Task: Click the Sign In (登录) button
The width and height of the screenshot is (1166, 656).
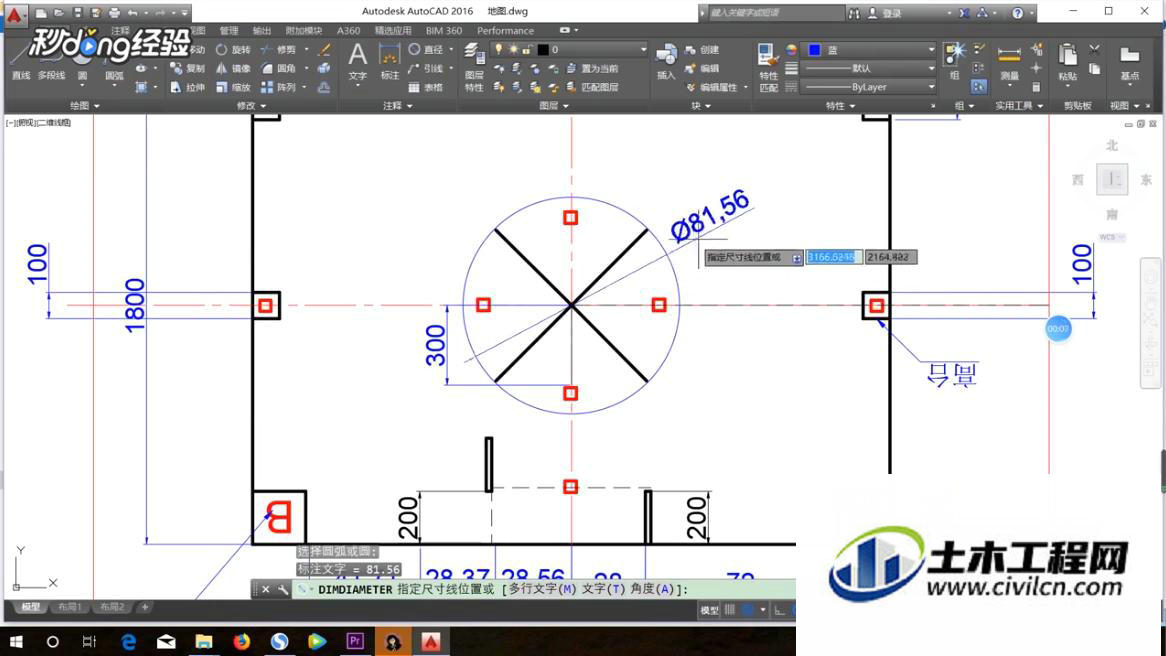Action: 885,13
